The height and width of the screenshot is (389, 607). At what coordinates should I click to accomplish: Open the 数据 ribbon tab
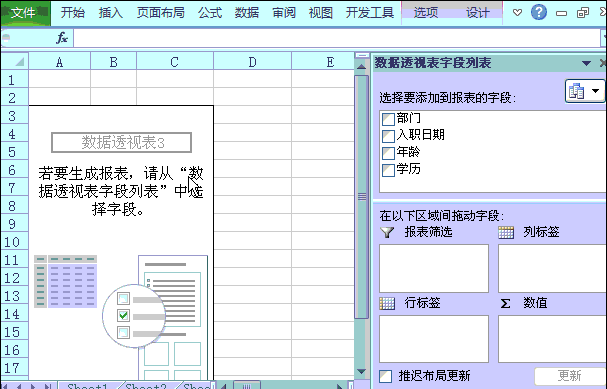pyautogui.click(x=247, y=13)
